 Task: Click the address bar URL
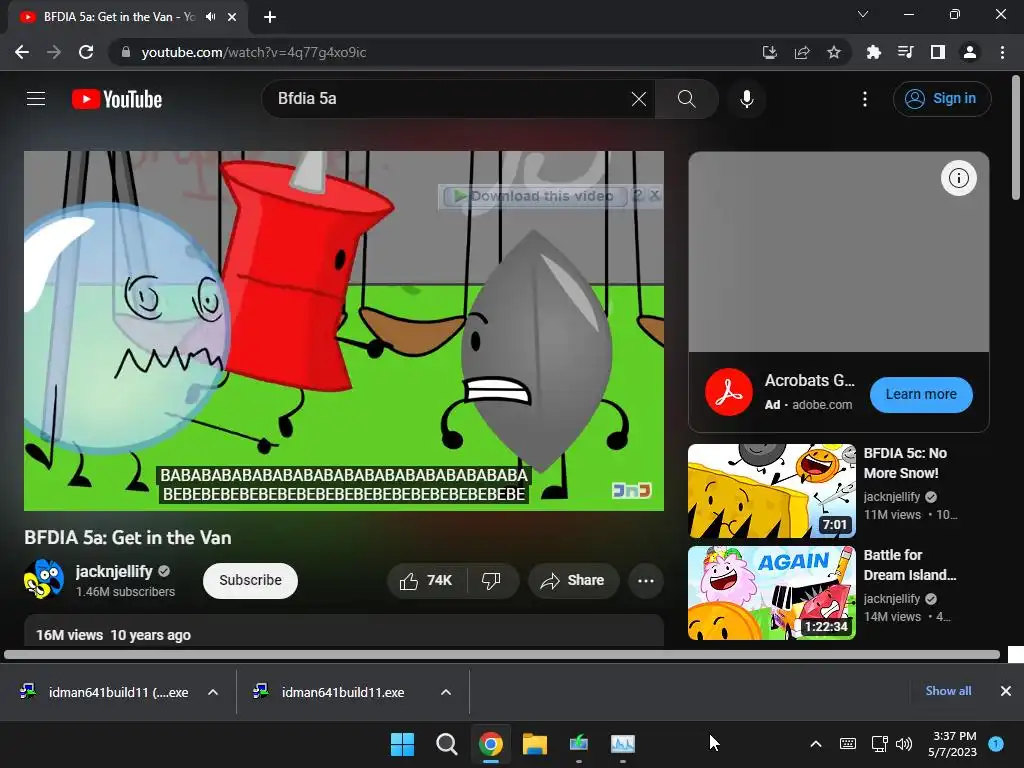(x=253, y=52)
